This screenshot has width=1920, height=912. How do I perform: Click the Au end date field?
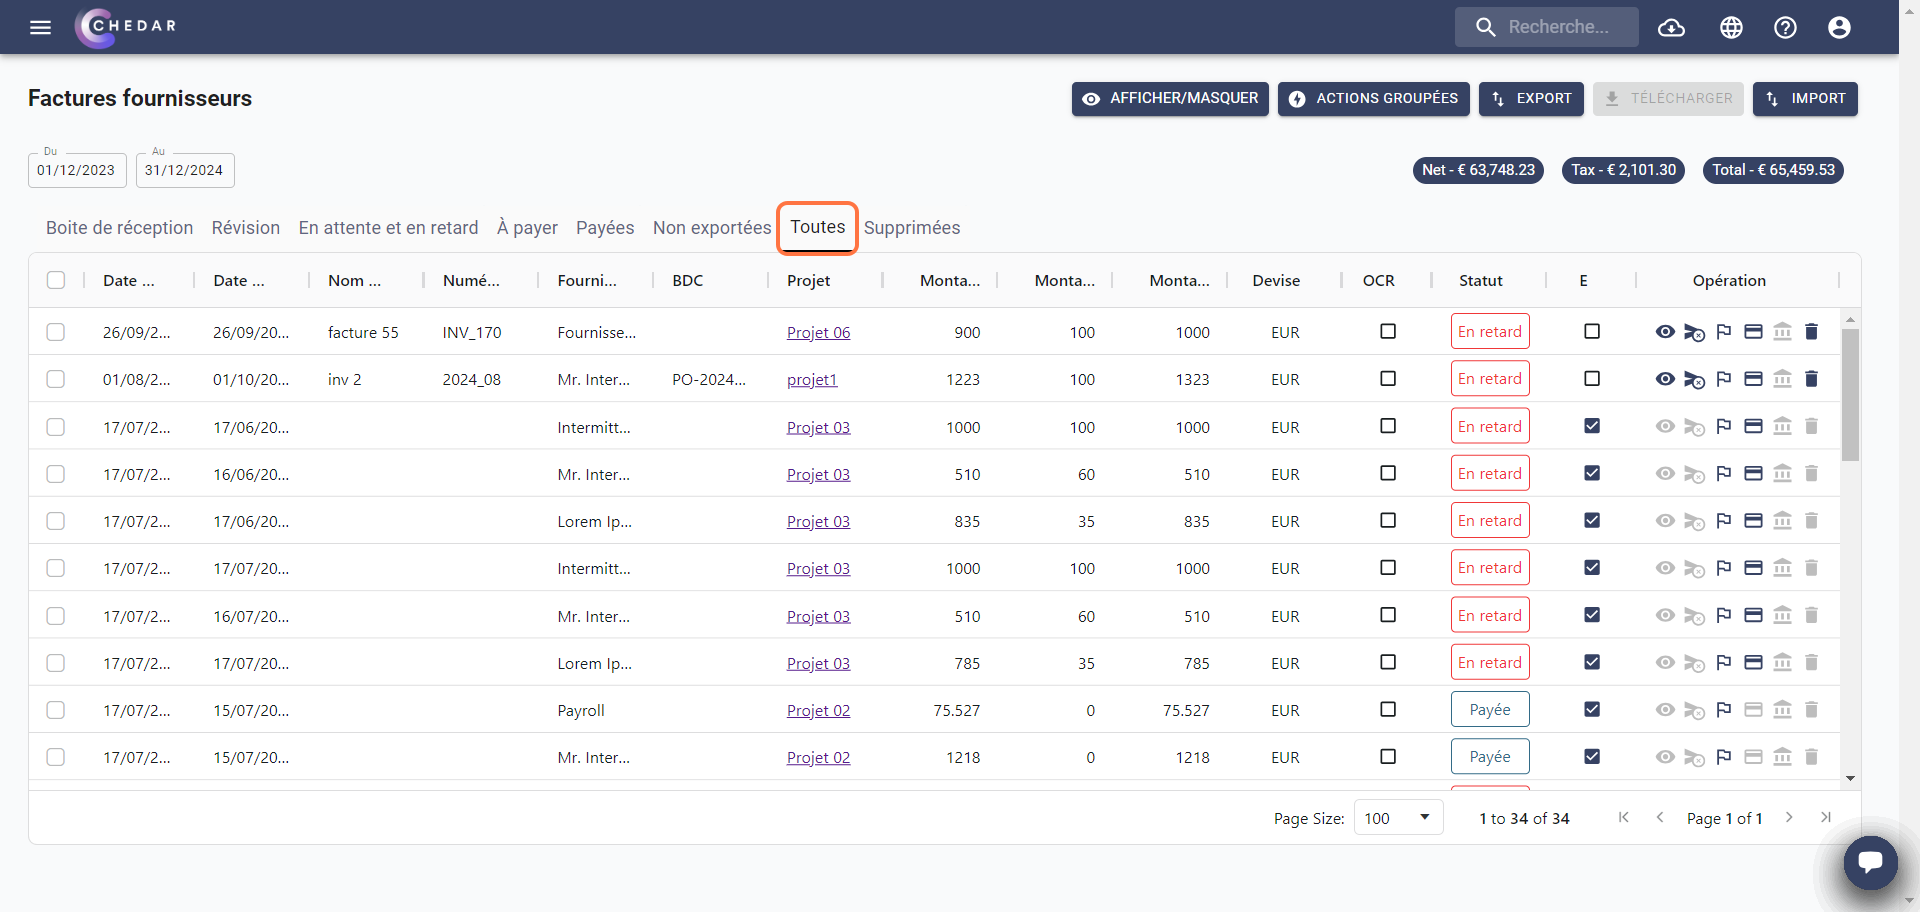pyautogui.click(x=185, y=170)
